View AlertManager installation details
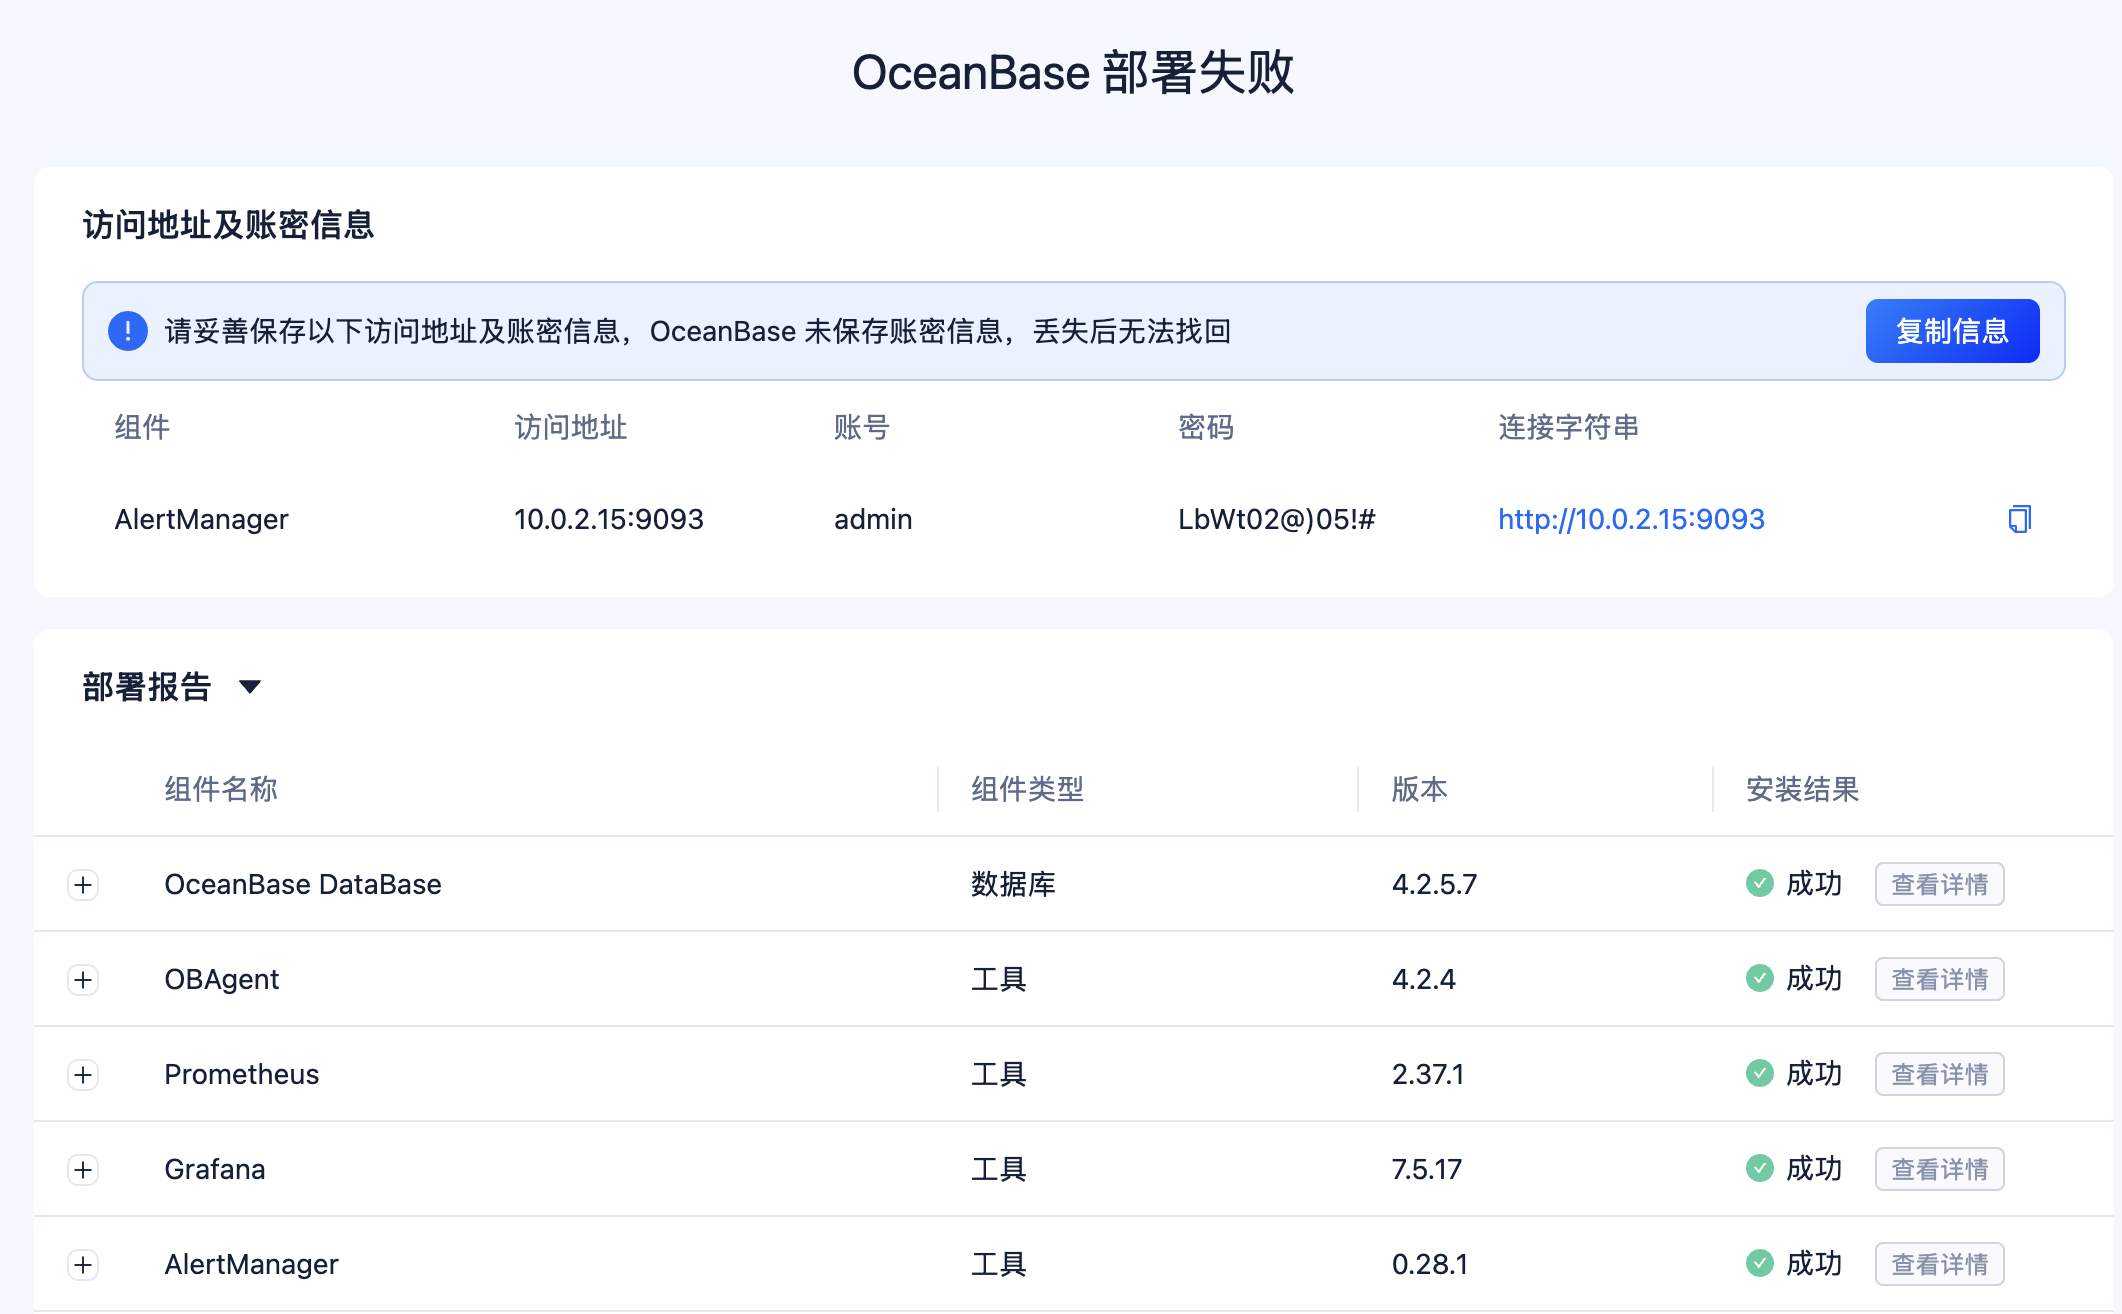 [1938, 1264]
